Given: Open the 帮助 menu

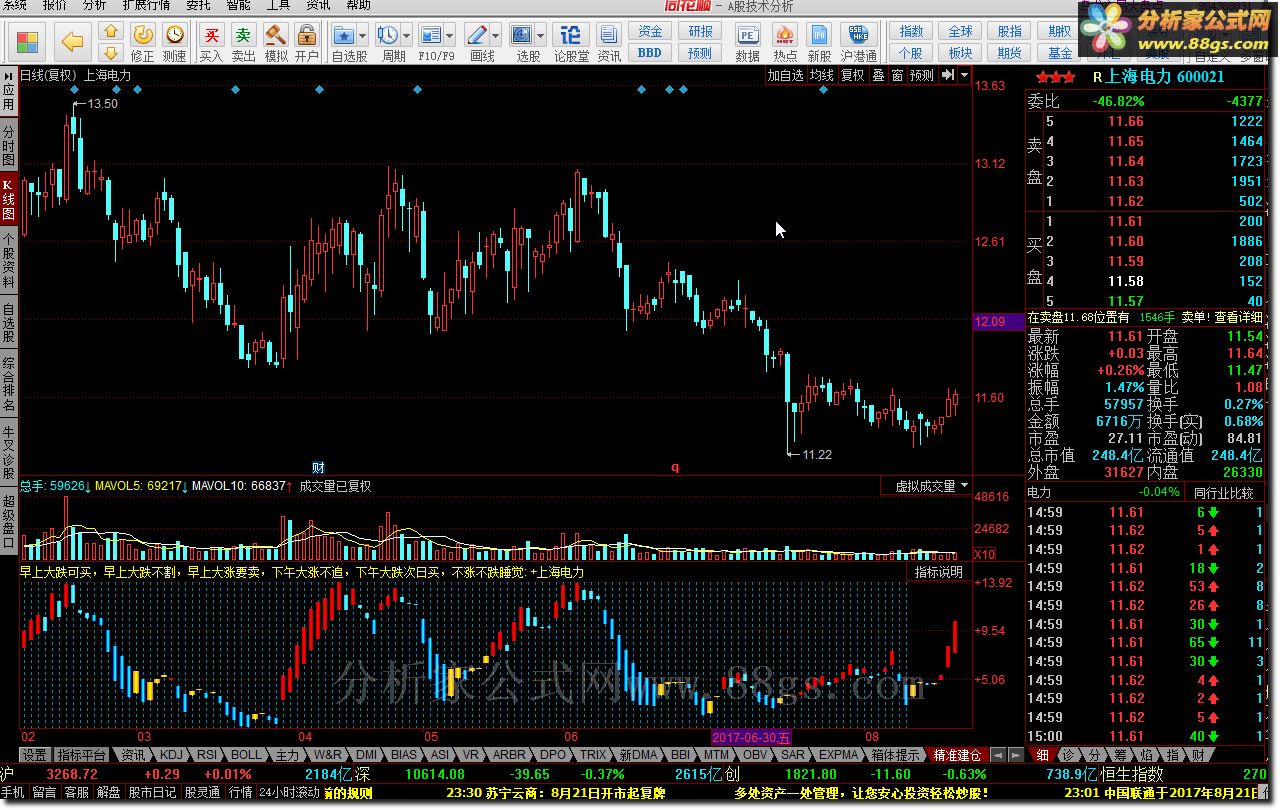Looking at the screenshot, I should 358,6.
